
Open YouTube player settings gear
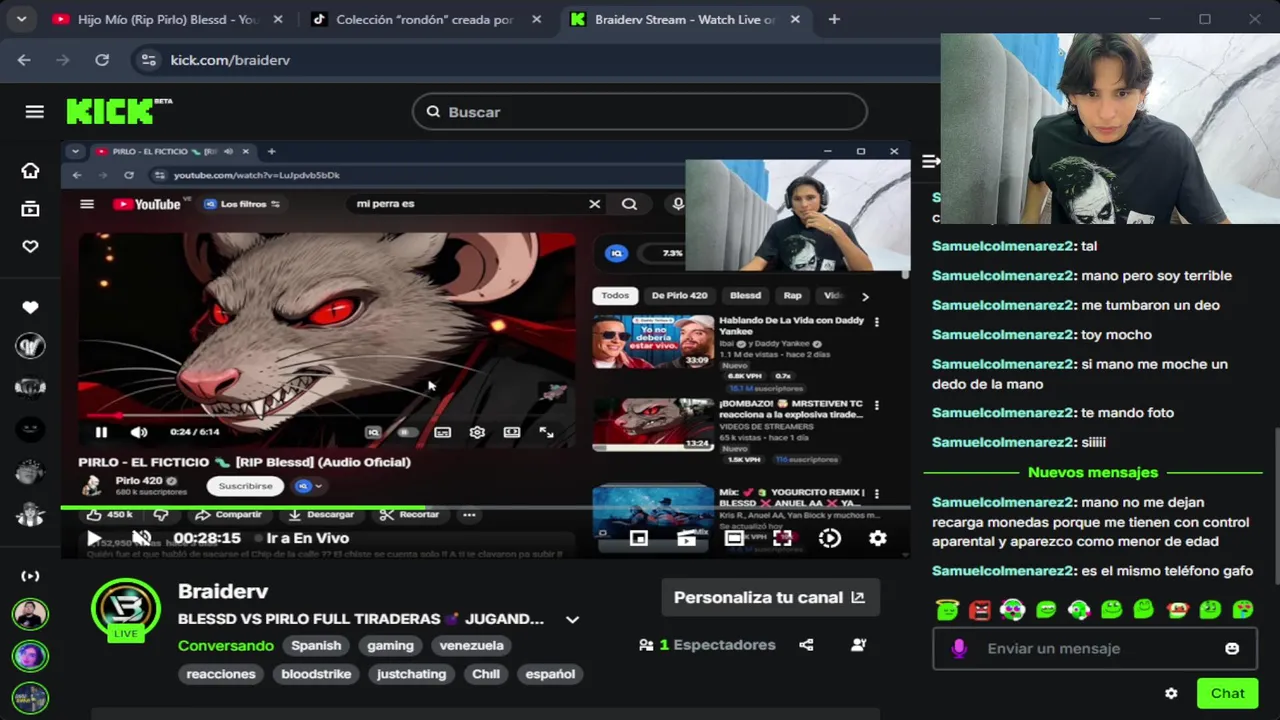coord(477,432)
